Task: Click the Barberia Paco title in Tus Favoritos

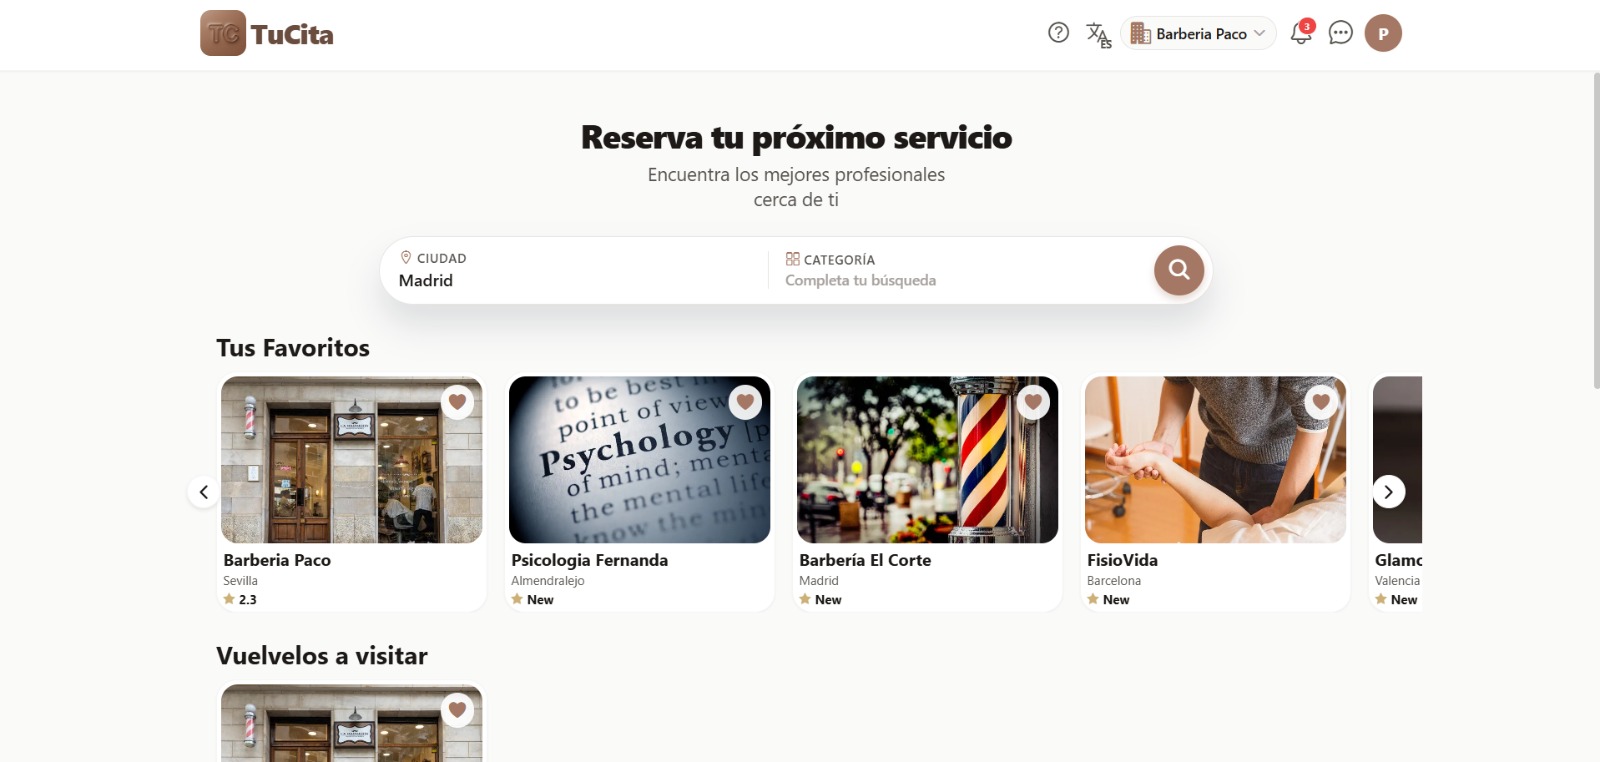Action: pyautogui.click(x=277, y=560)
